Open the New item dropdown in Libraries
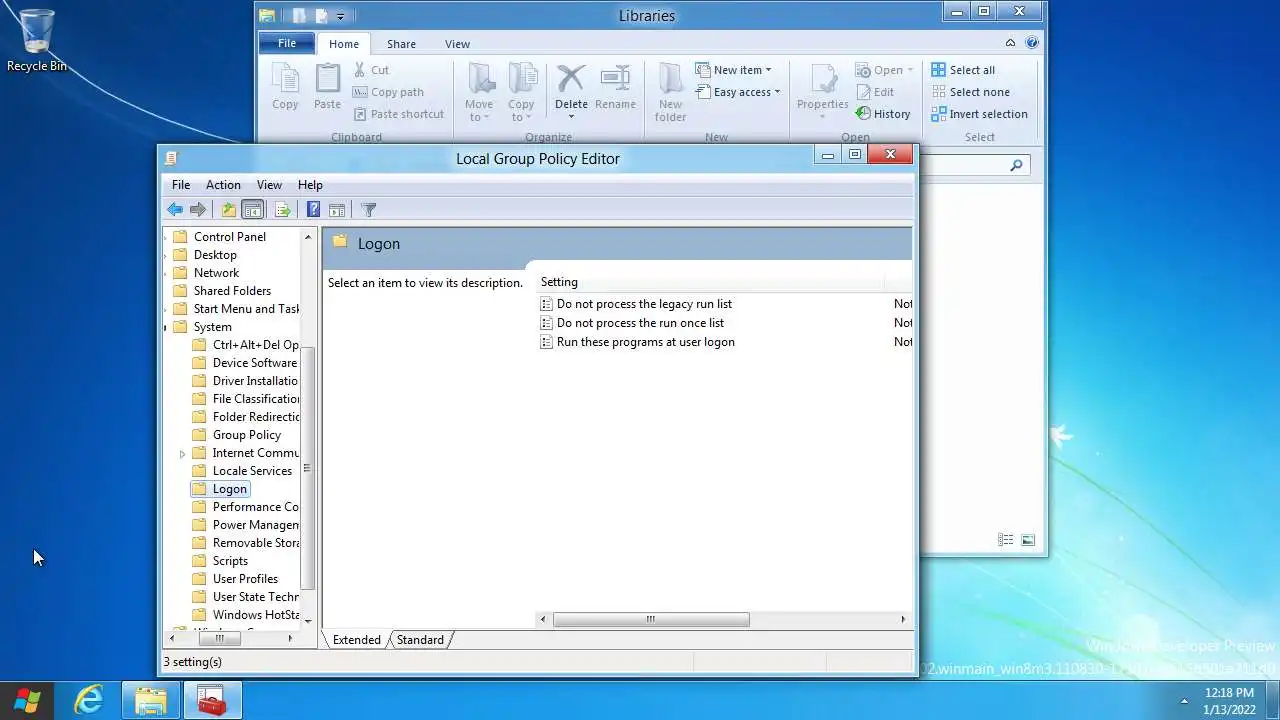Viewport: 1280px width, 720px height. (x=733, y=70)
